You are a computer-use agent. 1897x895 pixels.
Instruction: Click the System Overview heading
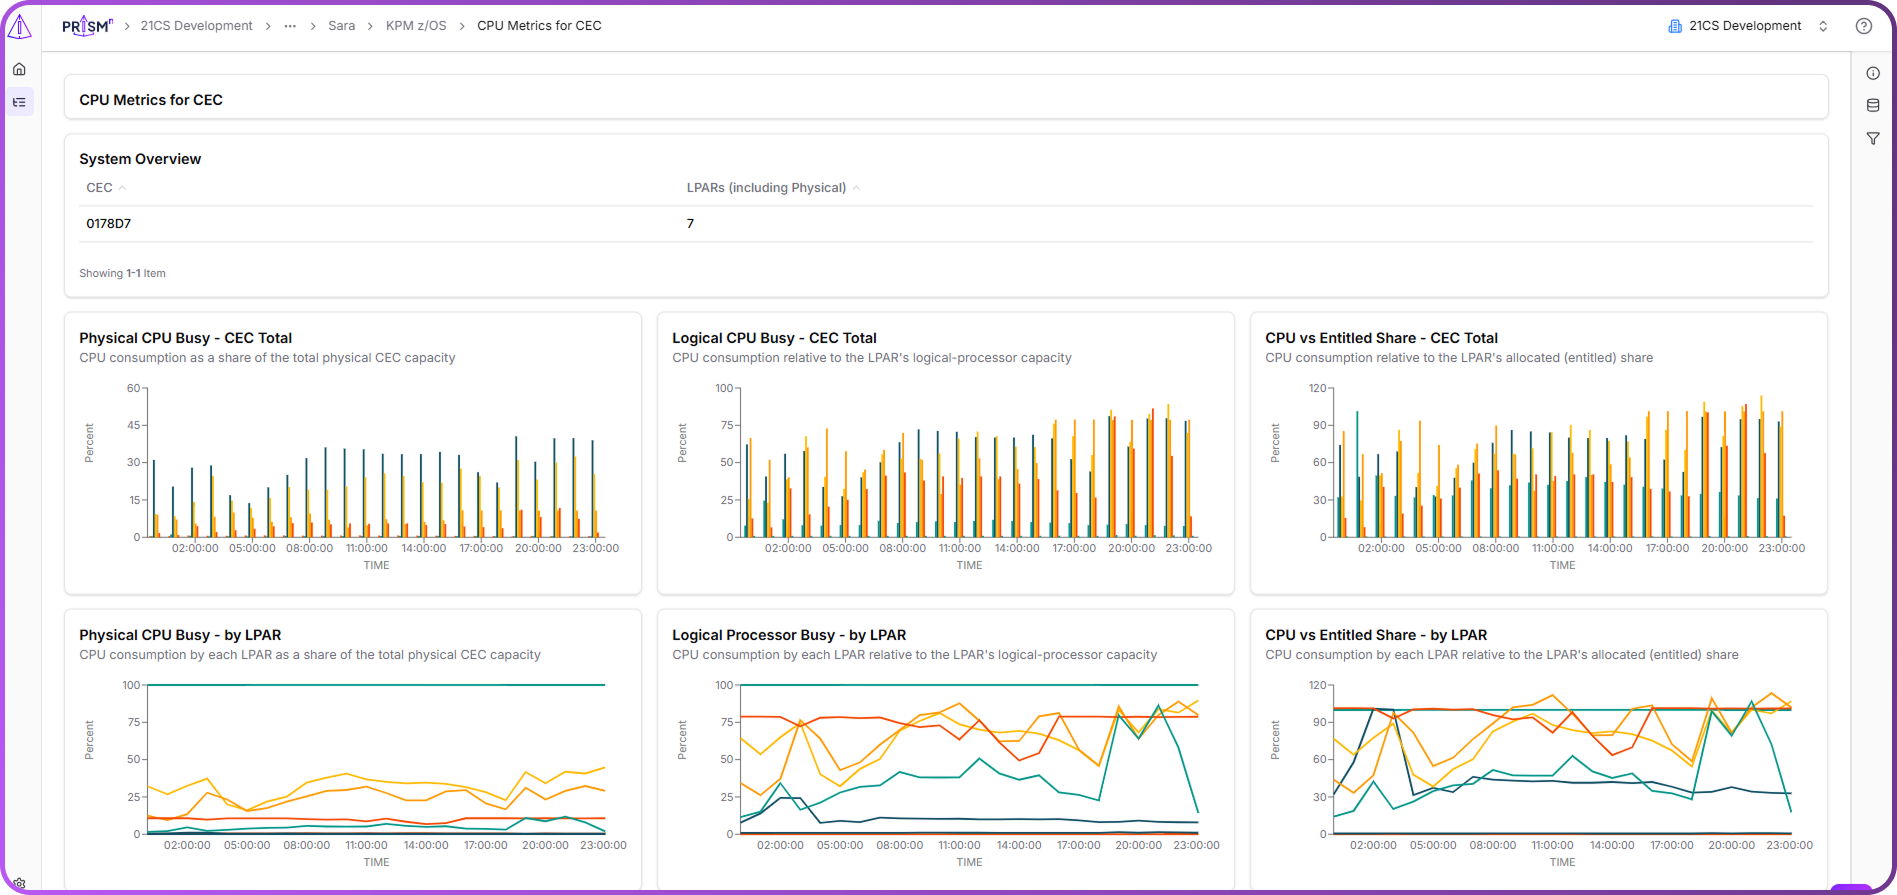pos(140,159)
